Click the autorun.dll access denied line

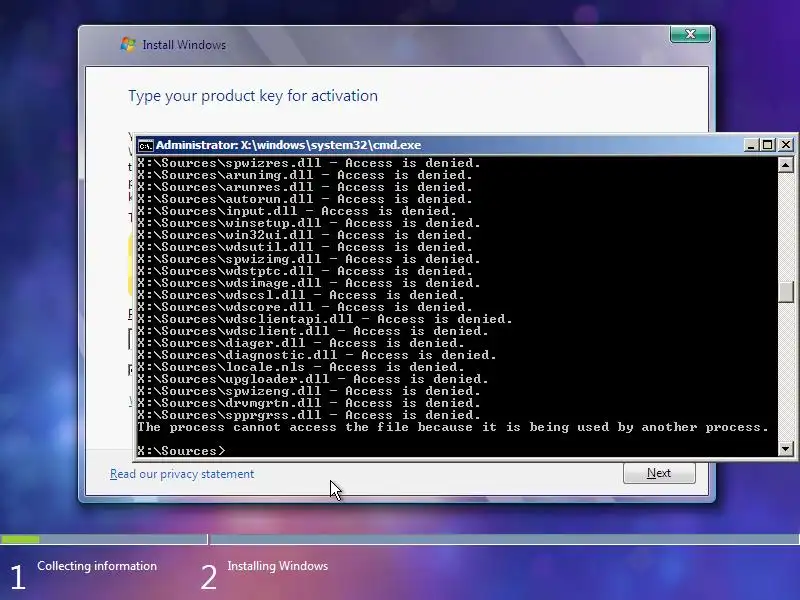[305, 199]
